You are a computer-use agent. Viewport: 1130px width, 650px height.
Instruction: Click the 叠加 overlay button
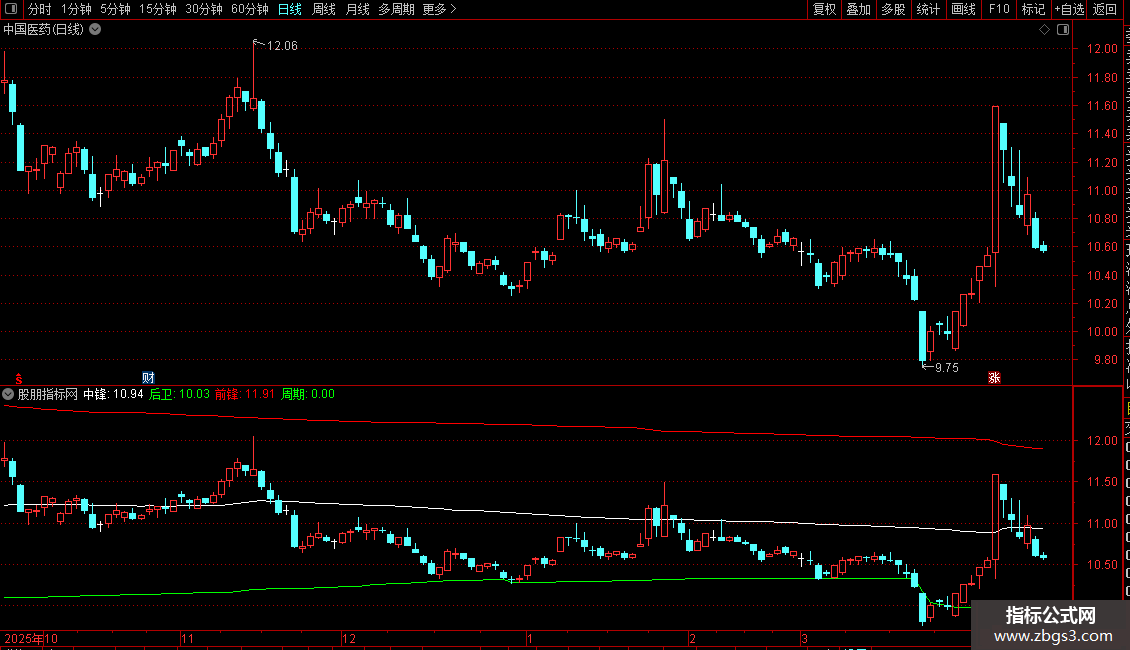(x=858, y=9)
